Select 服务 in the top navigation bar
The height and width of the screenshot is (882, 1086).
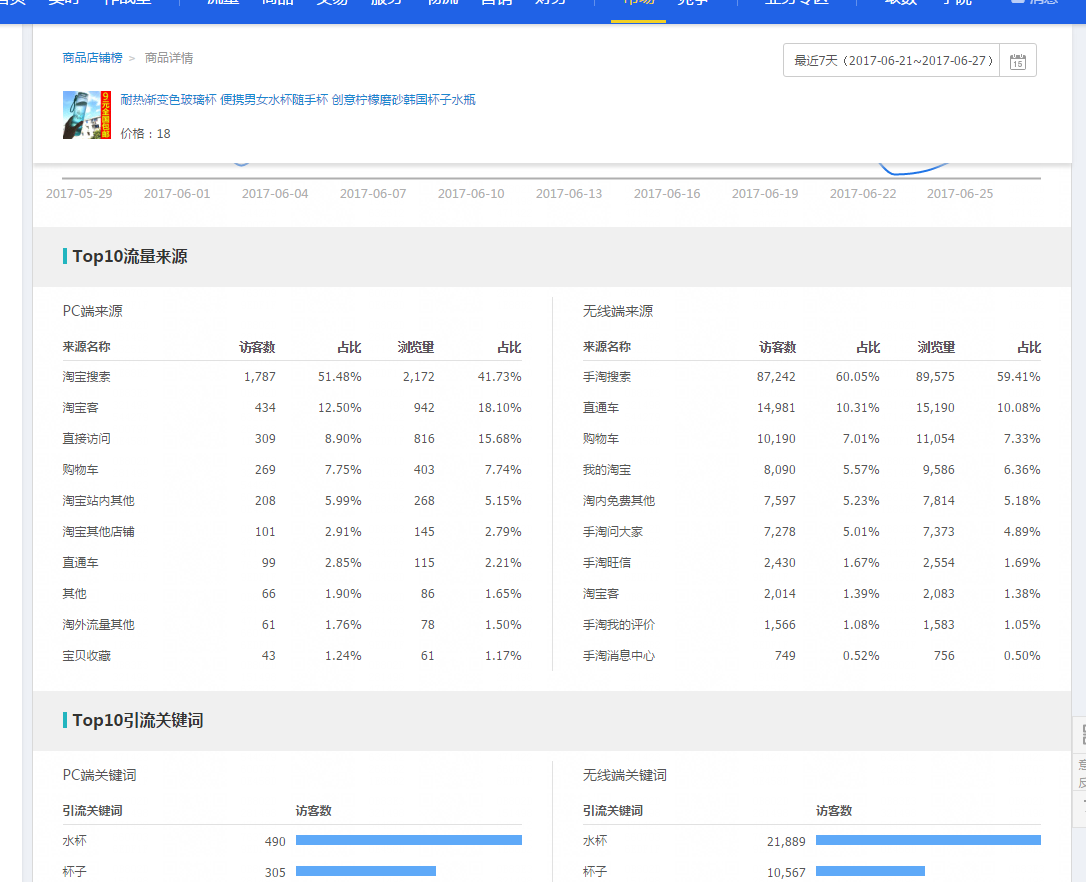point(387,4)
